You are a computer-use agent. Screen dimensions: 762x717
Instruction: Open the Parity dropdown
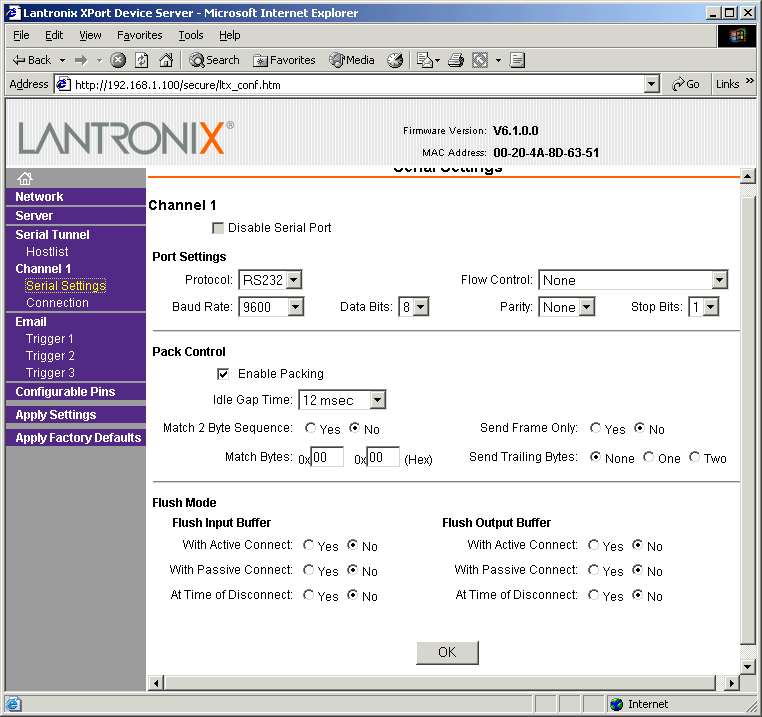pos(566,307)
